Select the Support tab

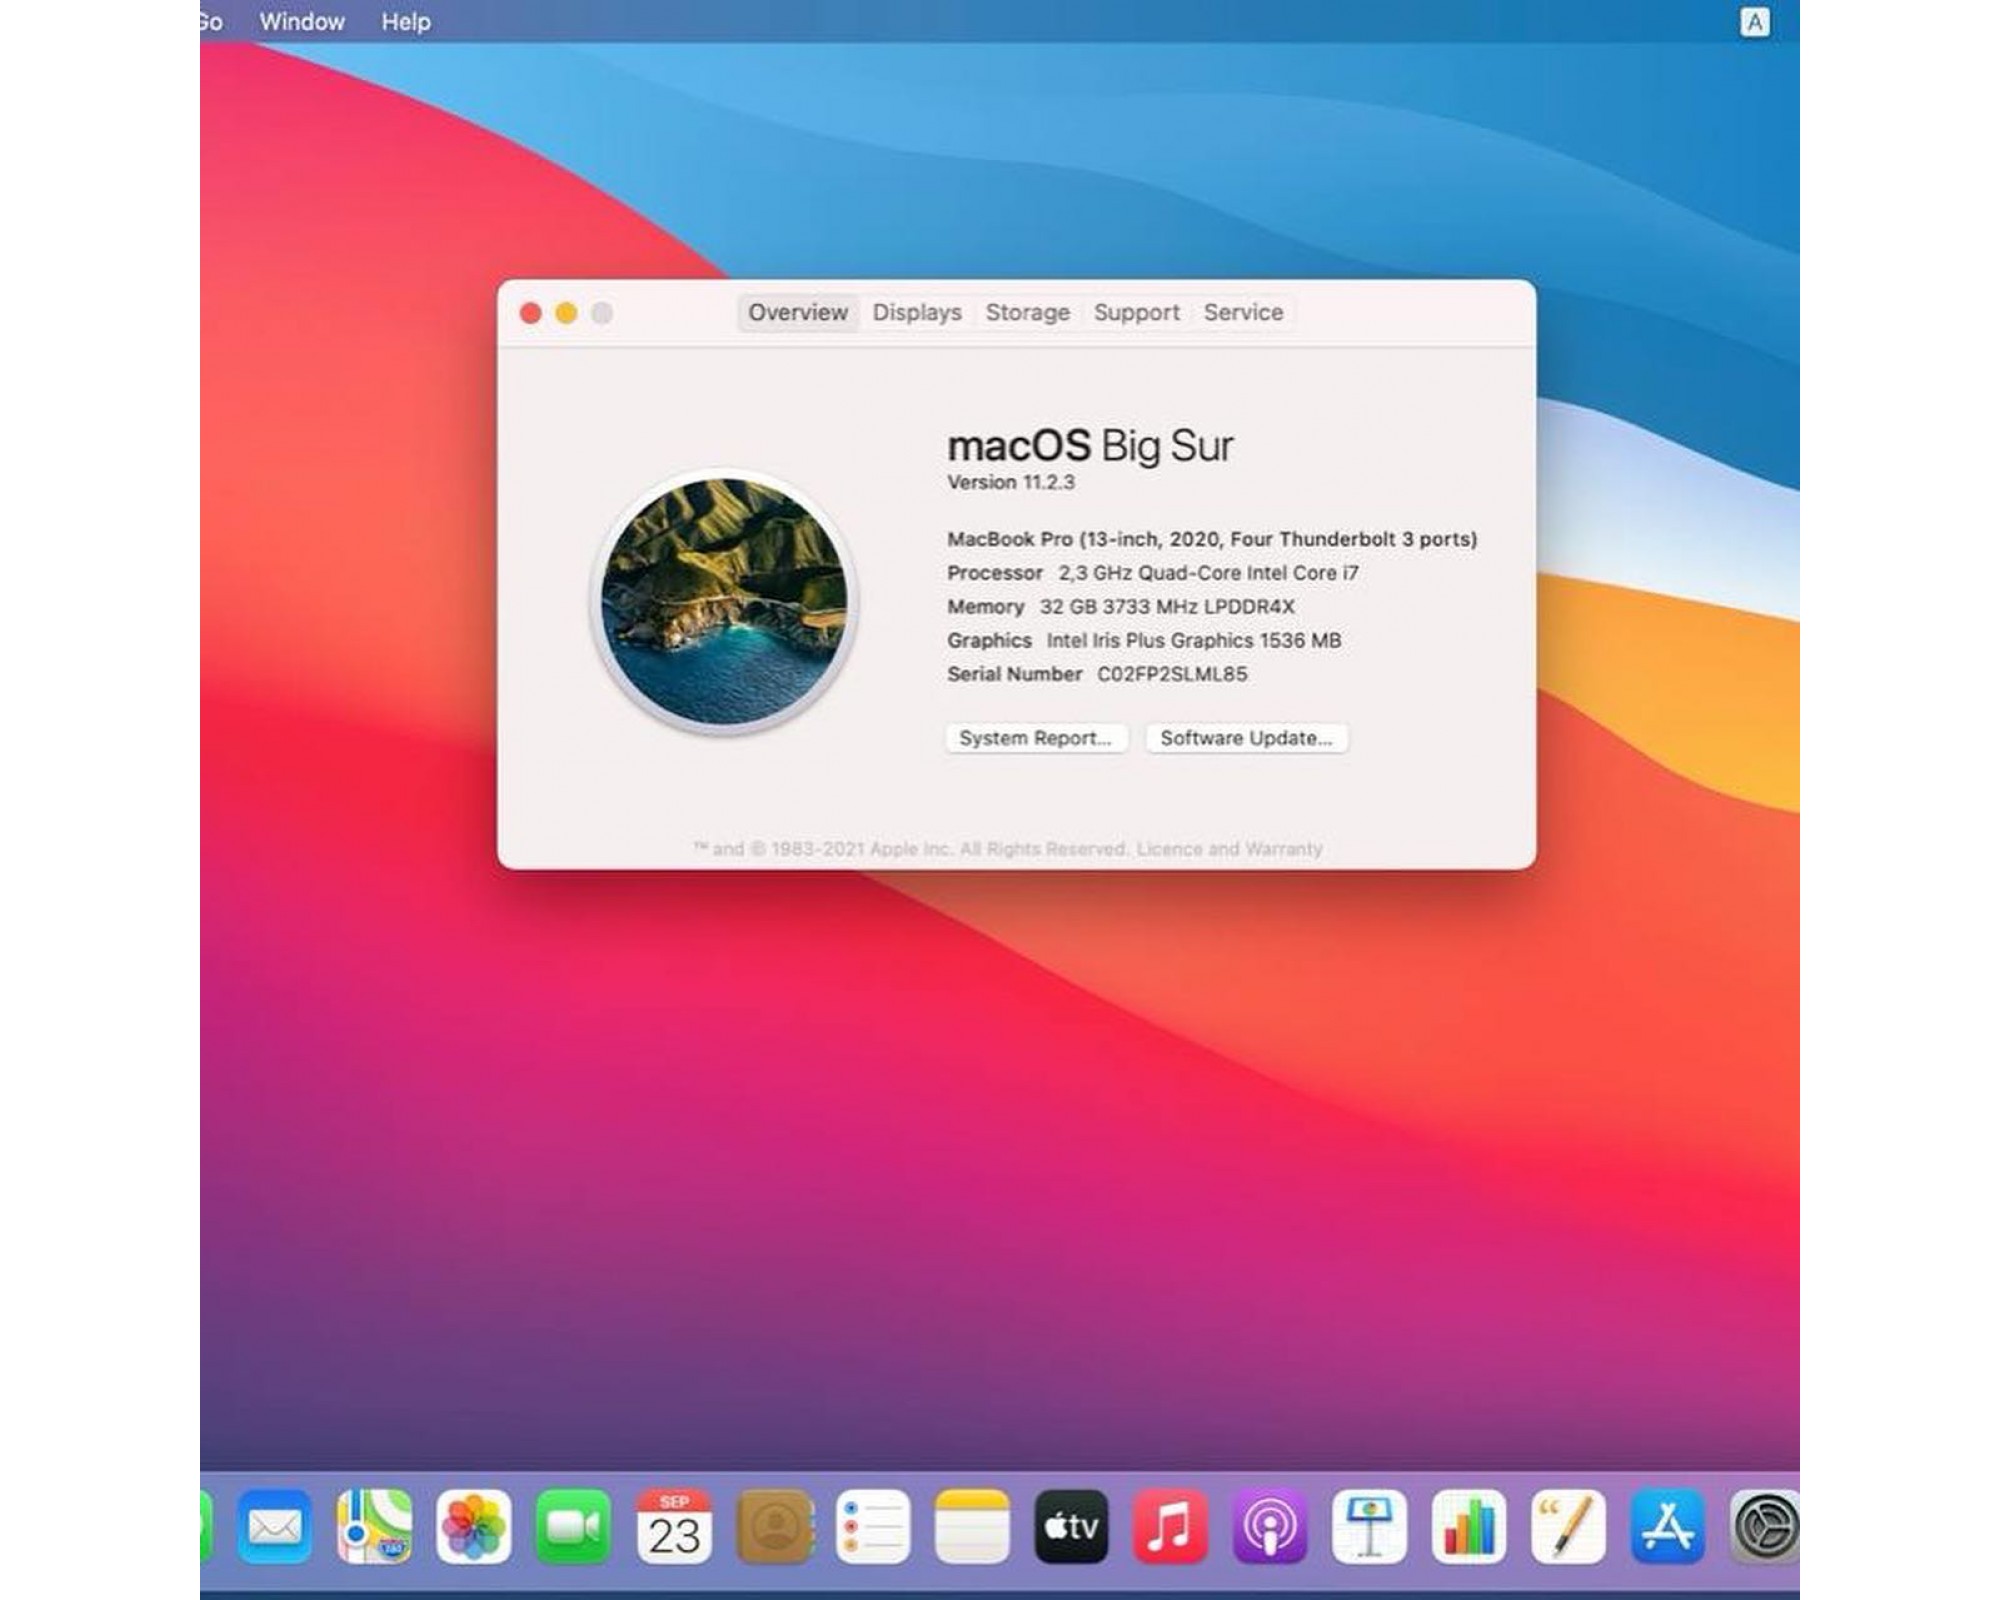[1136, 313]
